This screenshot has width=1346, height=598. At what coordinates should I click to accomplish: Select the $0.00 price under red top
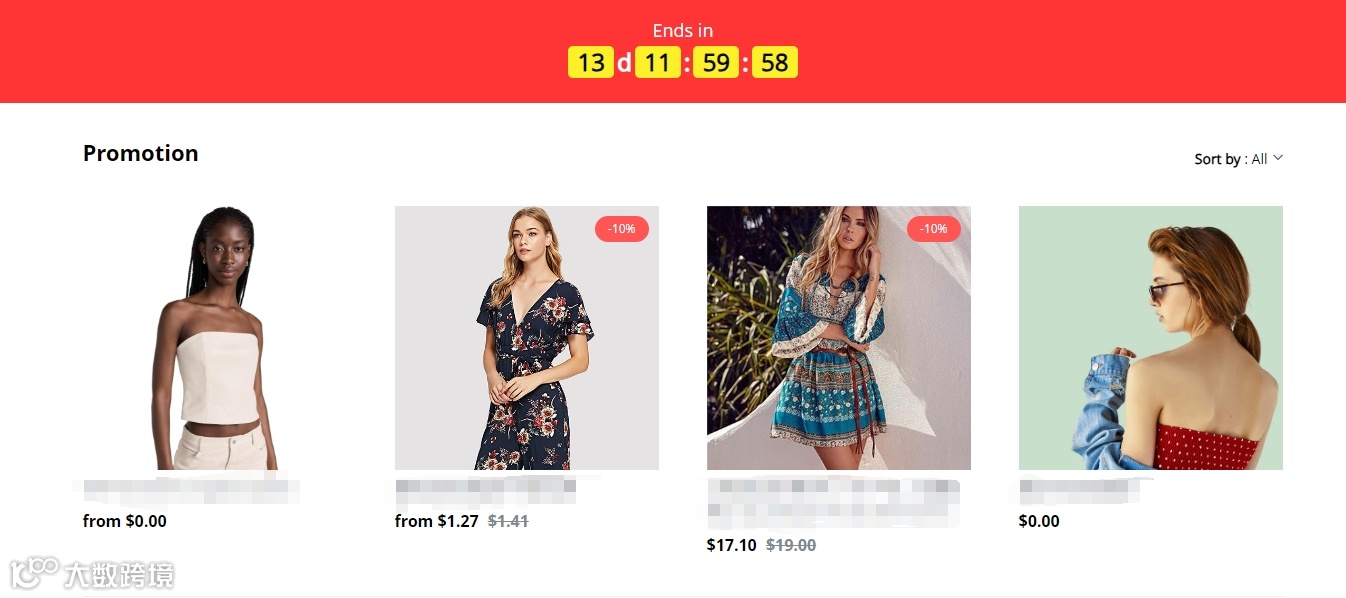[x=1039, y=521]
